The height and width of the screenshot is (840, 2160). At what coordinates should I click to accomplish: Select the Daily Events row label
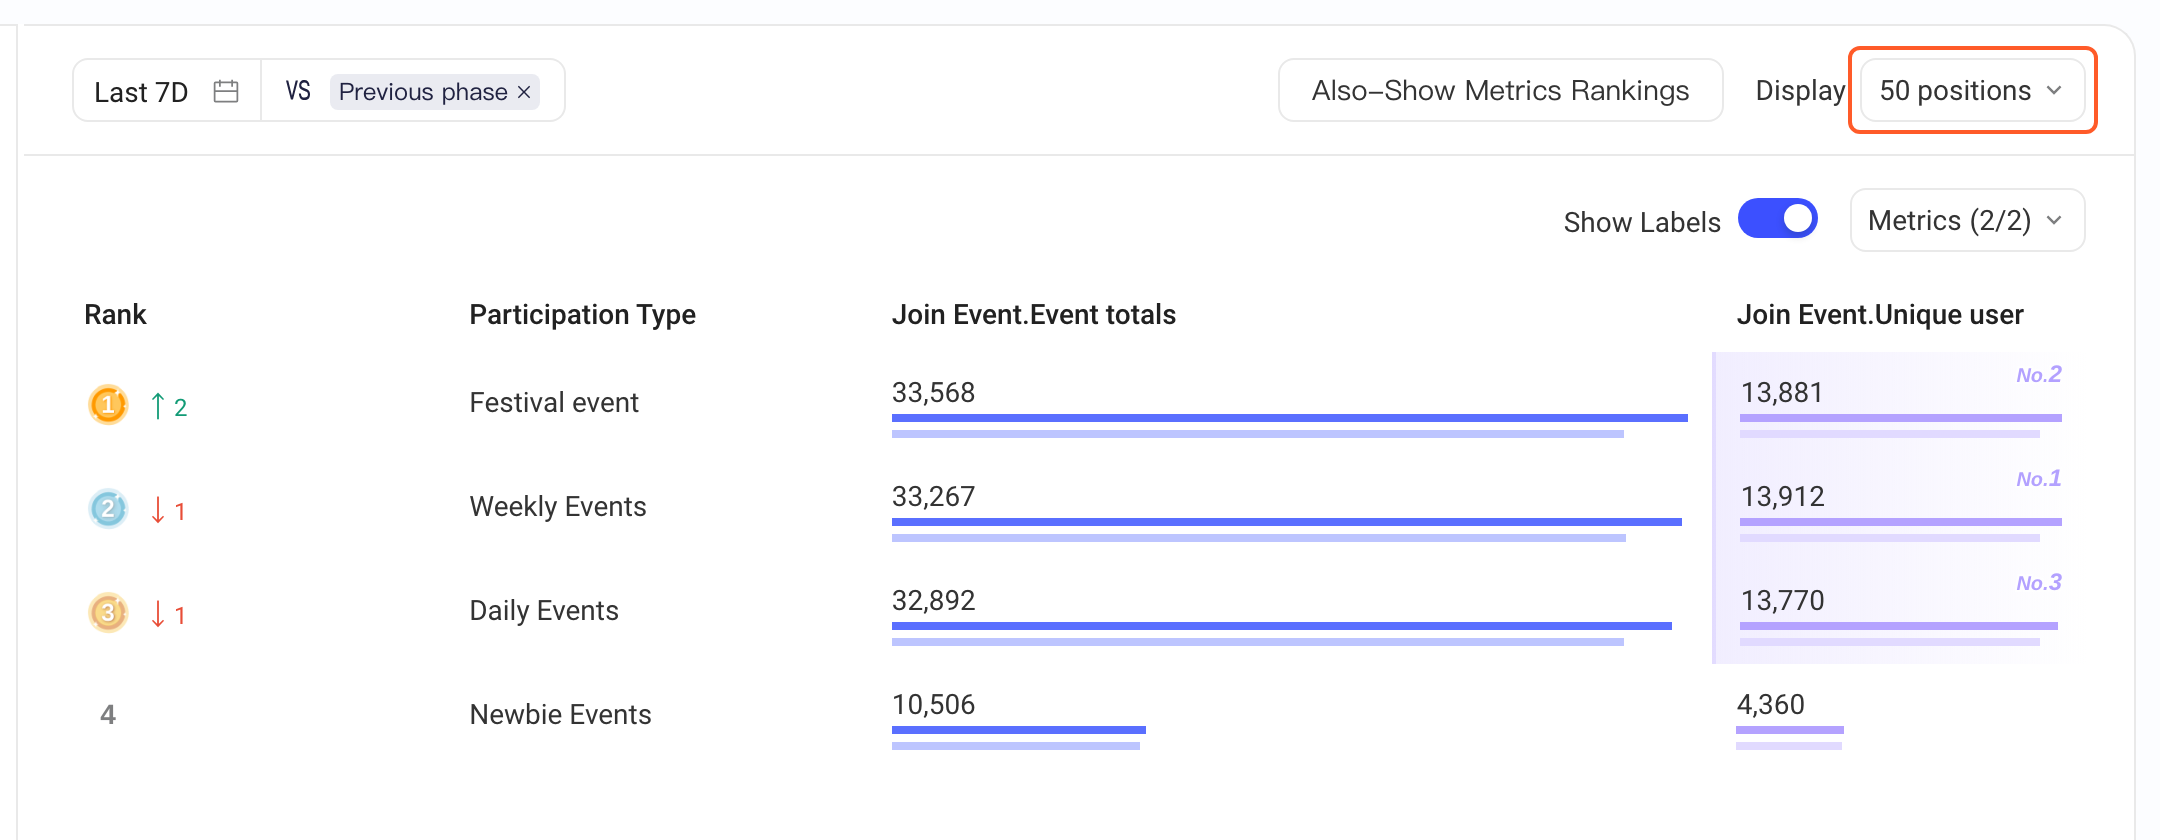[x=544, y=610]
